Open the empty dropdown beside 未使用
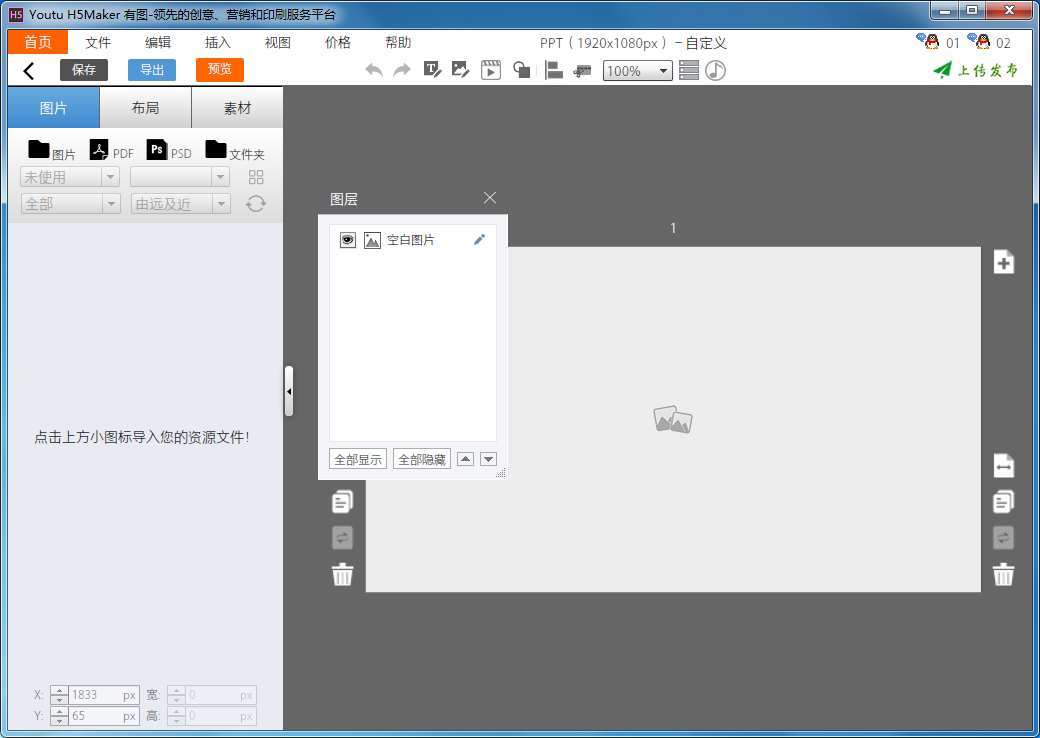Viewport: 1040px width, 738px height. tap(180, 177)
